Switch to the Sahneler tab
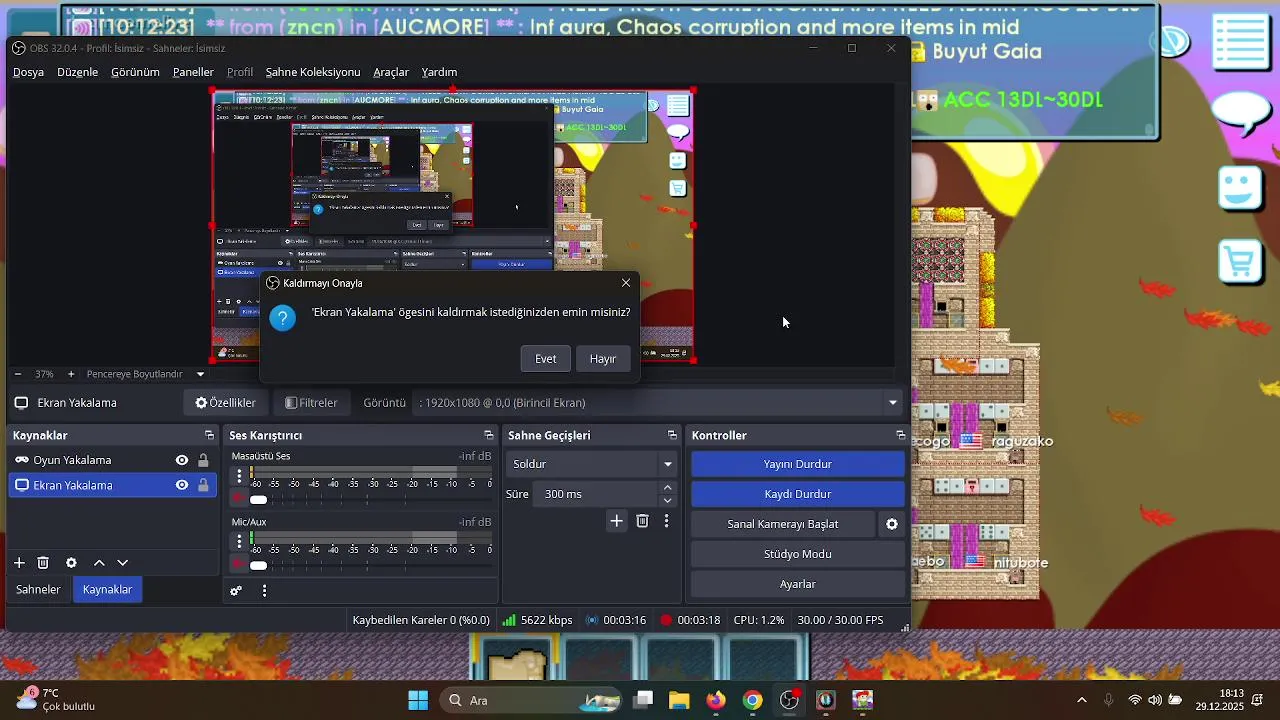1280x720 pixels. [38, 590]
